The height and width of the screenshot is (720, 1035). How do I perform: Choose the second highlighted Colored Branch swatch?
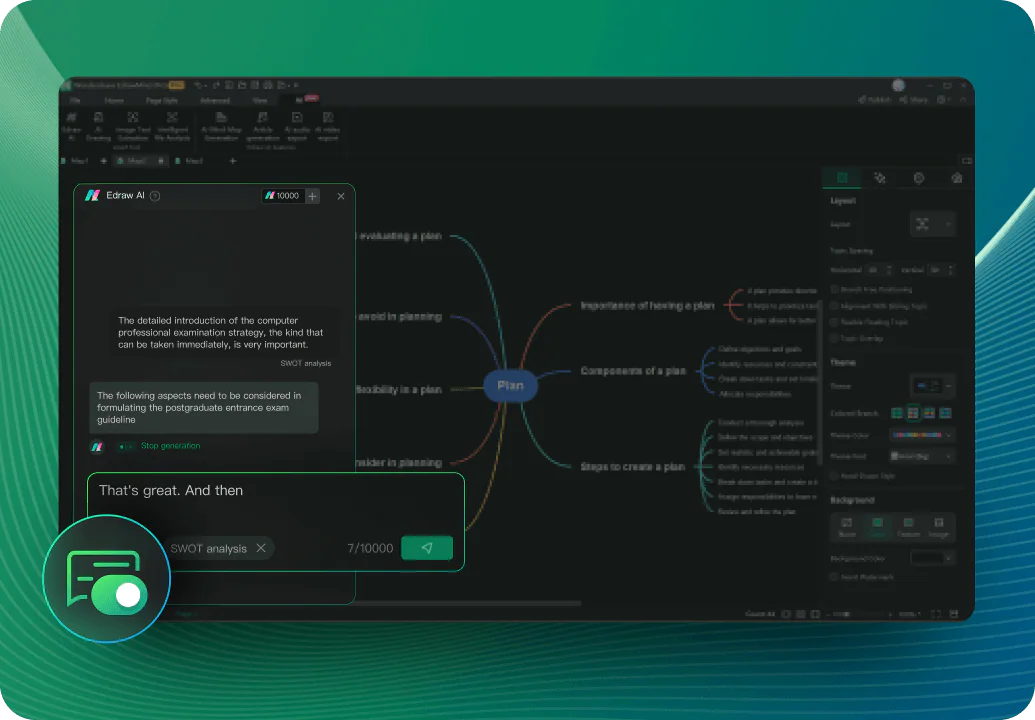[913, 413]
